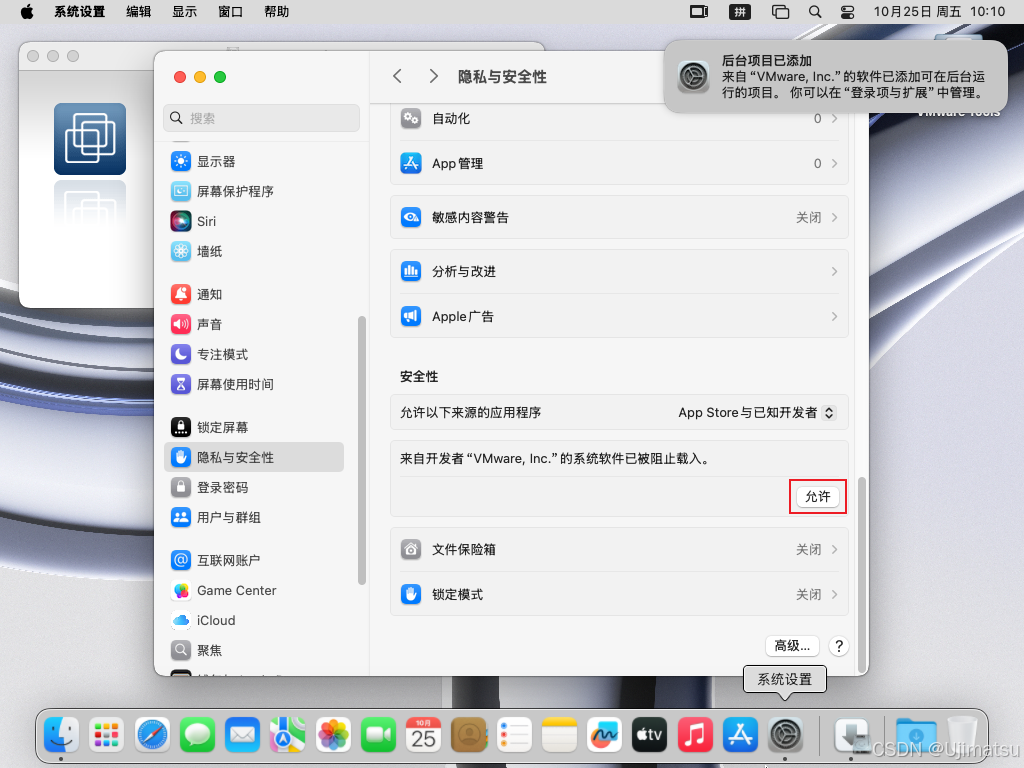Open the Edit (编辑) menu
Viewport: 1024px width, 768px height.
tap(138, 12)
